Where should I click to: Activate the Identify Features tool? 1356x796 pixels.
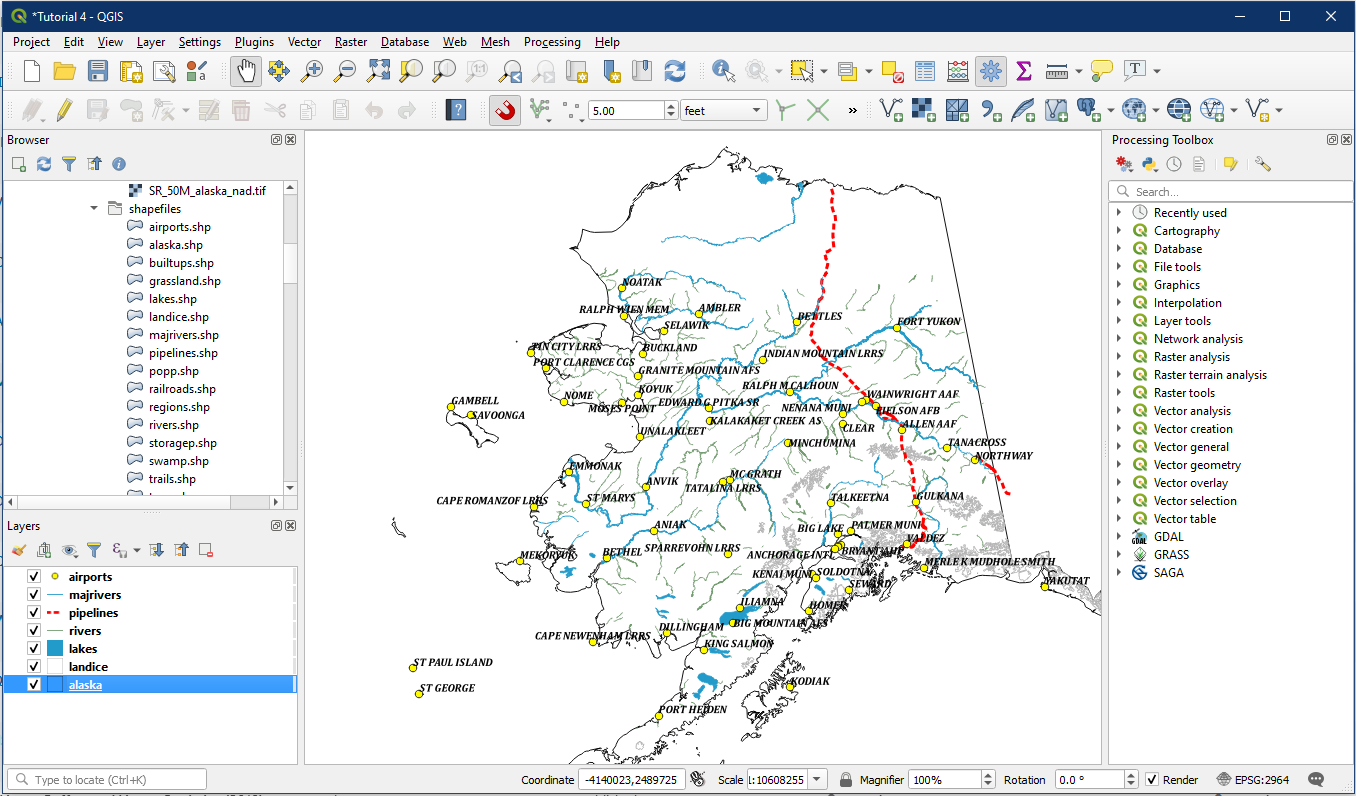pos(723,71)
